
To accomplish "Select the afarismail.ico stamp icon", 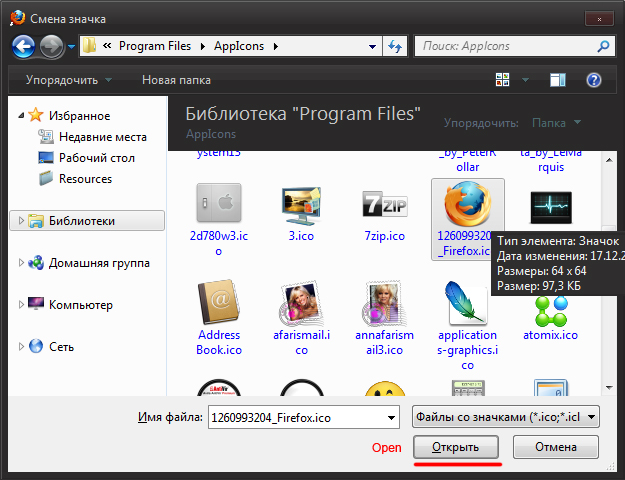I will [x=301, y=303].
